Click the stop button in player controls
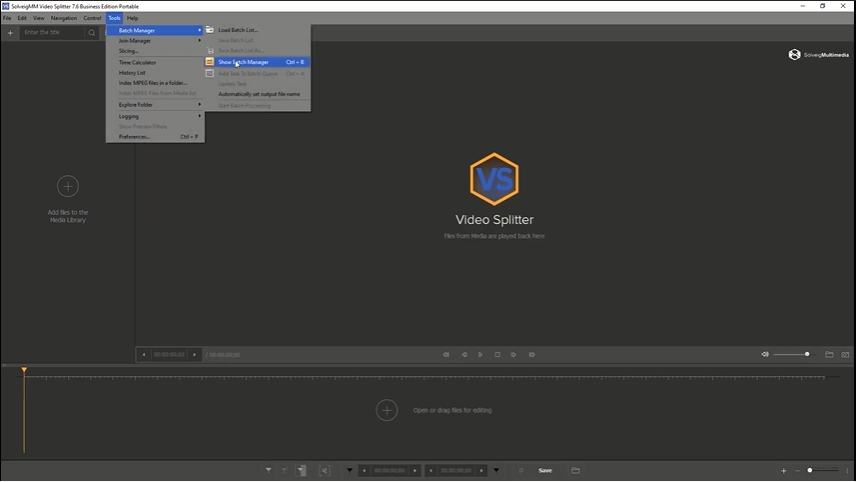This screenshot has width=856, height=482. pos(497,355)
